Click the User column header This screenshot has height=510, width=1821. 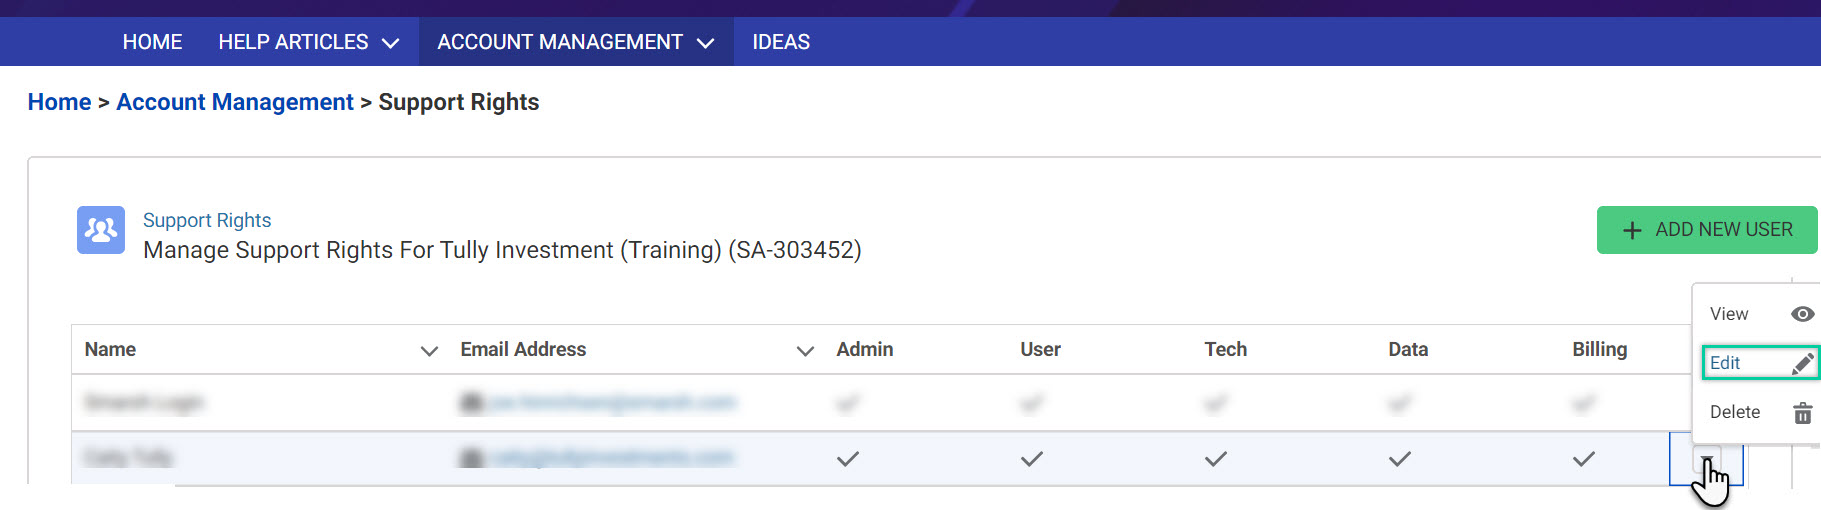(1040, 349)
